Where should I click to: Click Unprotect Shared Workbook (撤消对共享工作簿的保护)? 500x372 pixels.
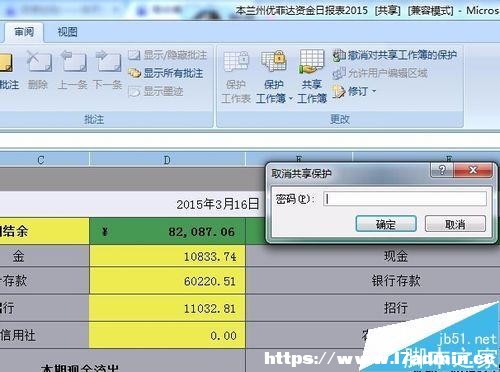pos(394,55)
